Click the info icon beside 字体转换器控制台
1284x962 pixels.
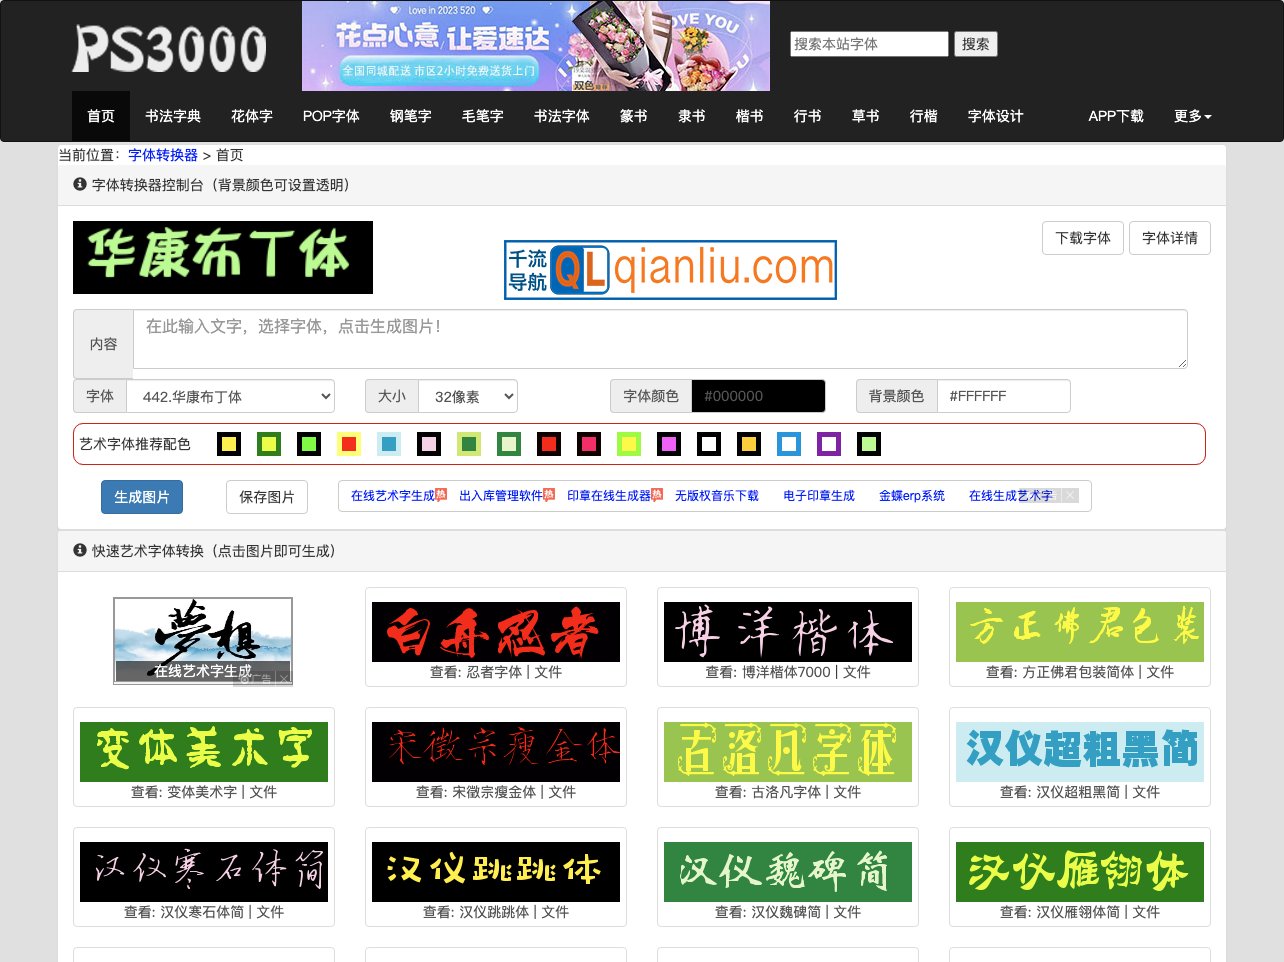79,185
